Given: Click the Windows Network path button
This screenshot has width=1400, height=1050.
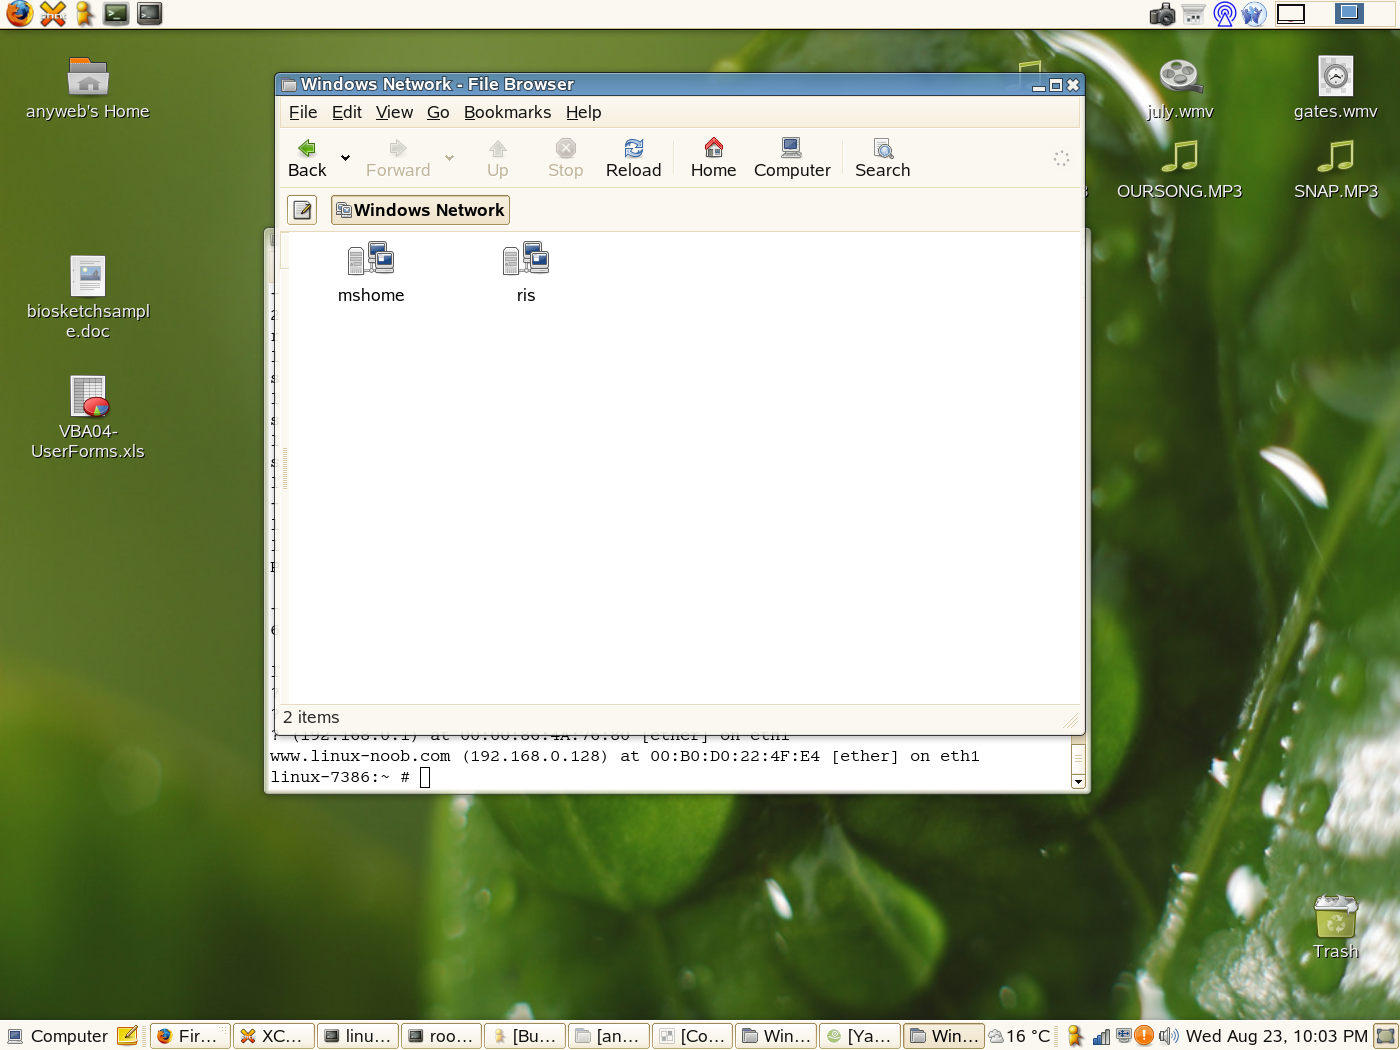Looking at the screenshot, I should click(x=420, y=210).
